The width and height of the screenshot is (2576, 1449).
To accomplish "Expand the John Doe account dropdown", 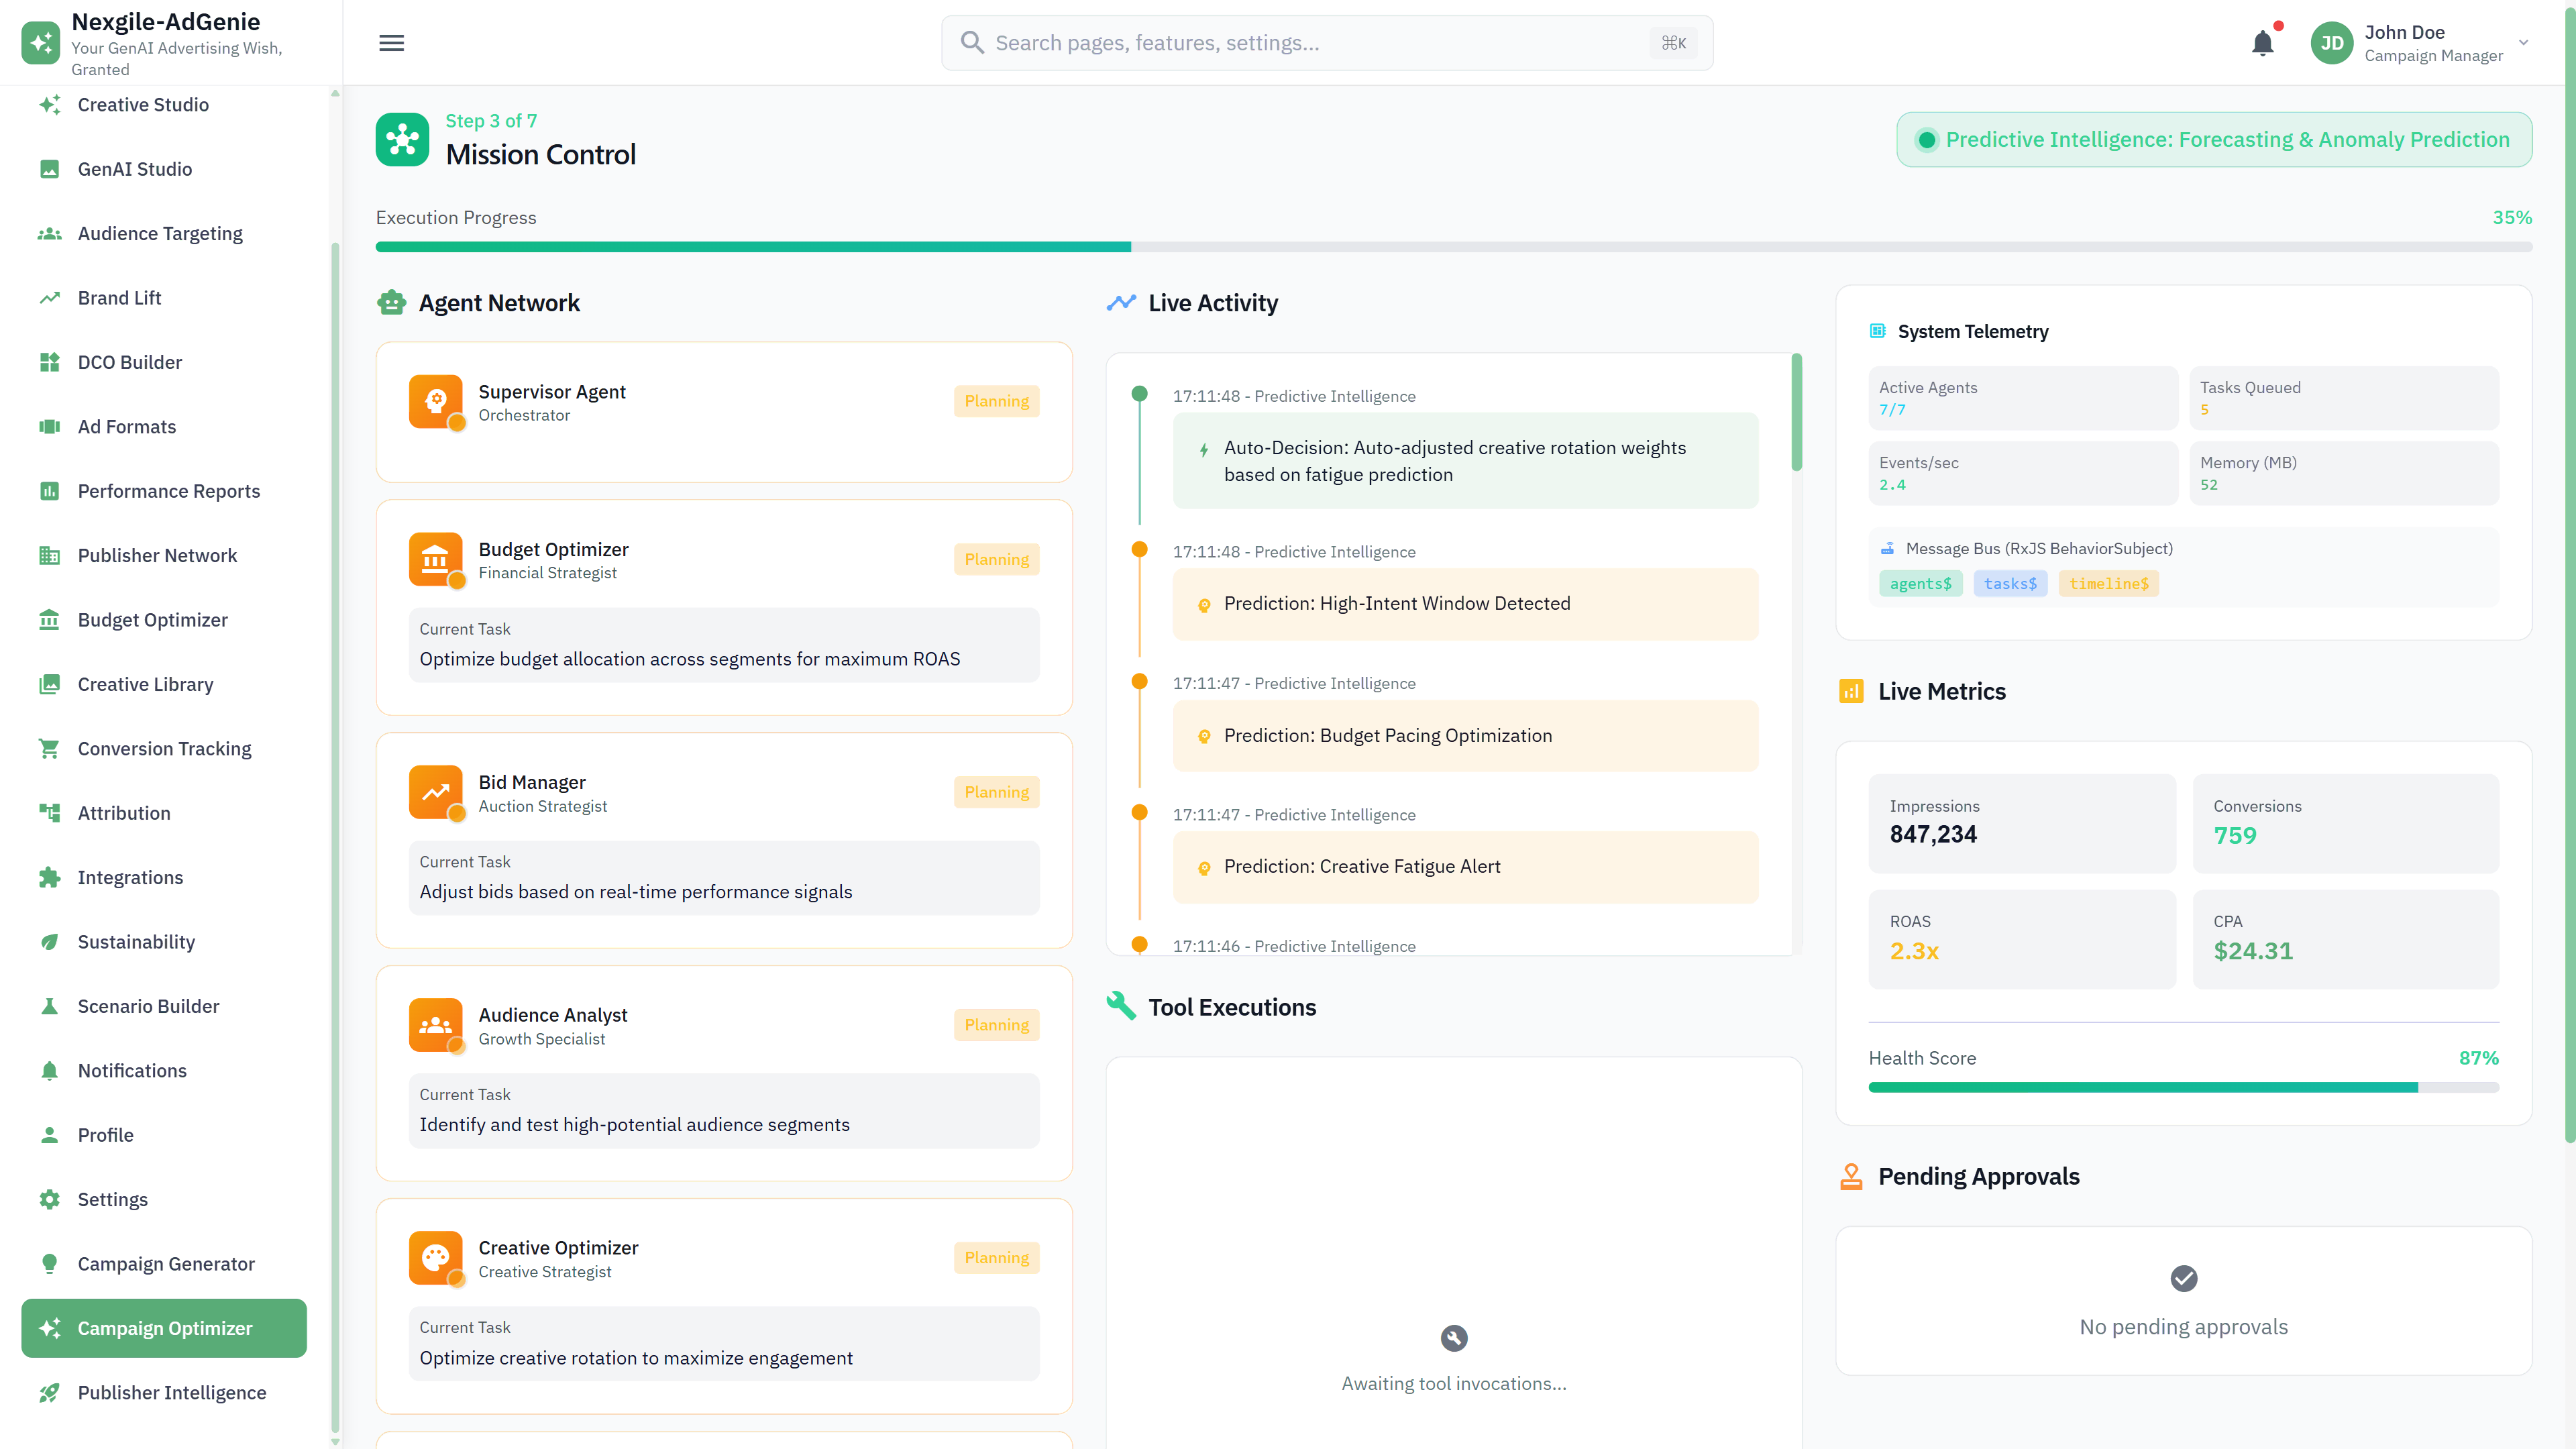I will coord(2524,42).
